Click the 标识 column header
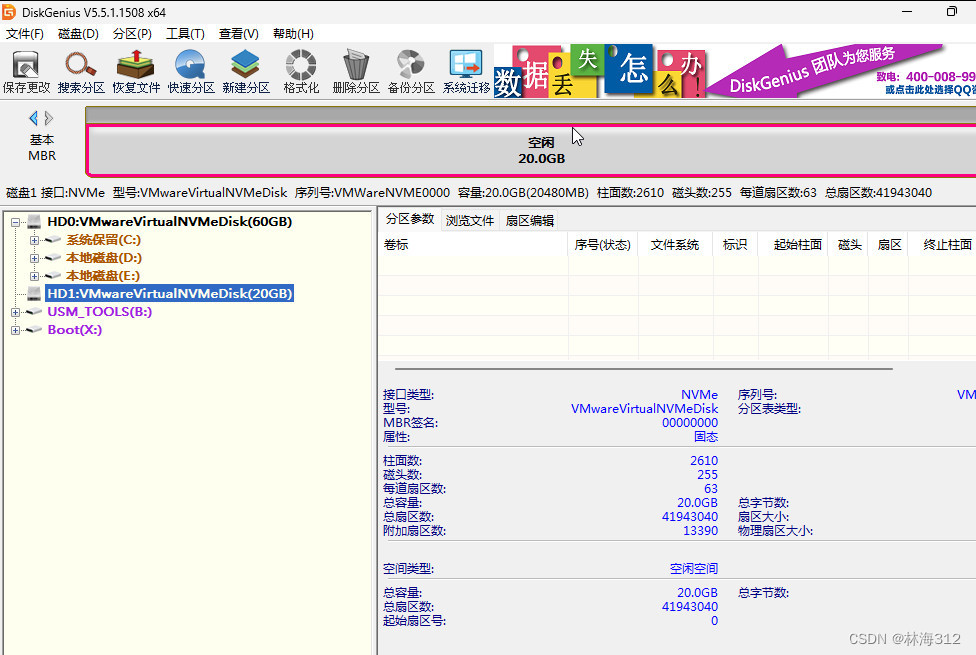 (735, 245)
